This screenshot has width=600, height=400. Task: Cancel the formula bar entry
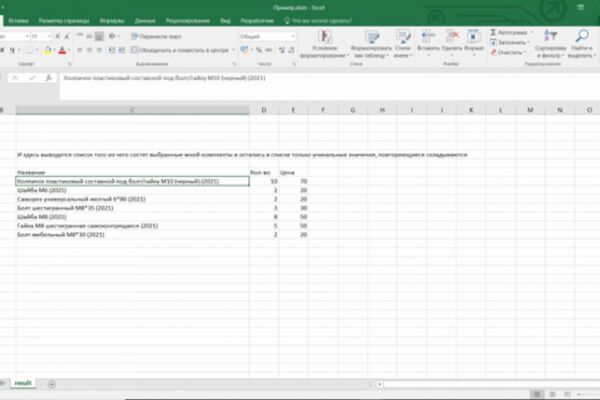[x=15, y=78]
